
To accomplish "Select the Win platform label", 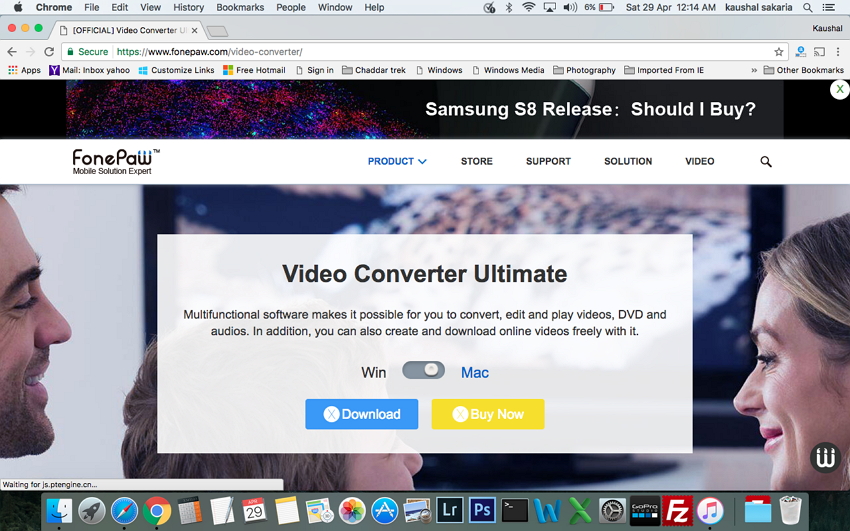I will point(374,373).
